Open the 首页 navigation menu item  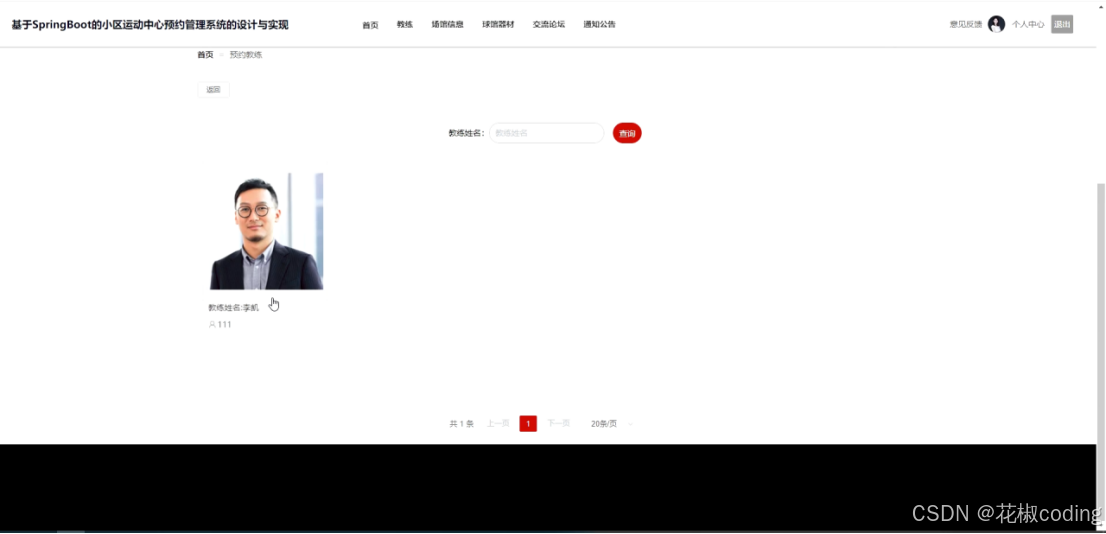(370, 25)
